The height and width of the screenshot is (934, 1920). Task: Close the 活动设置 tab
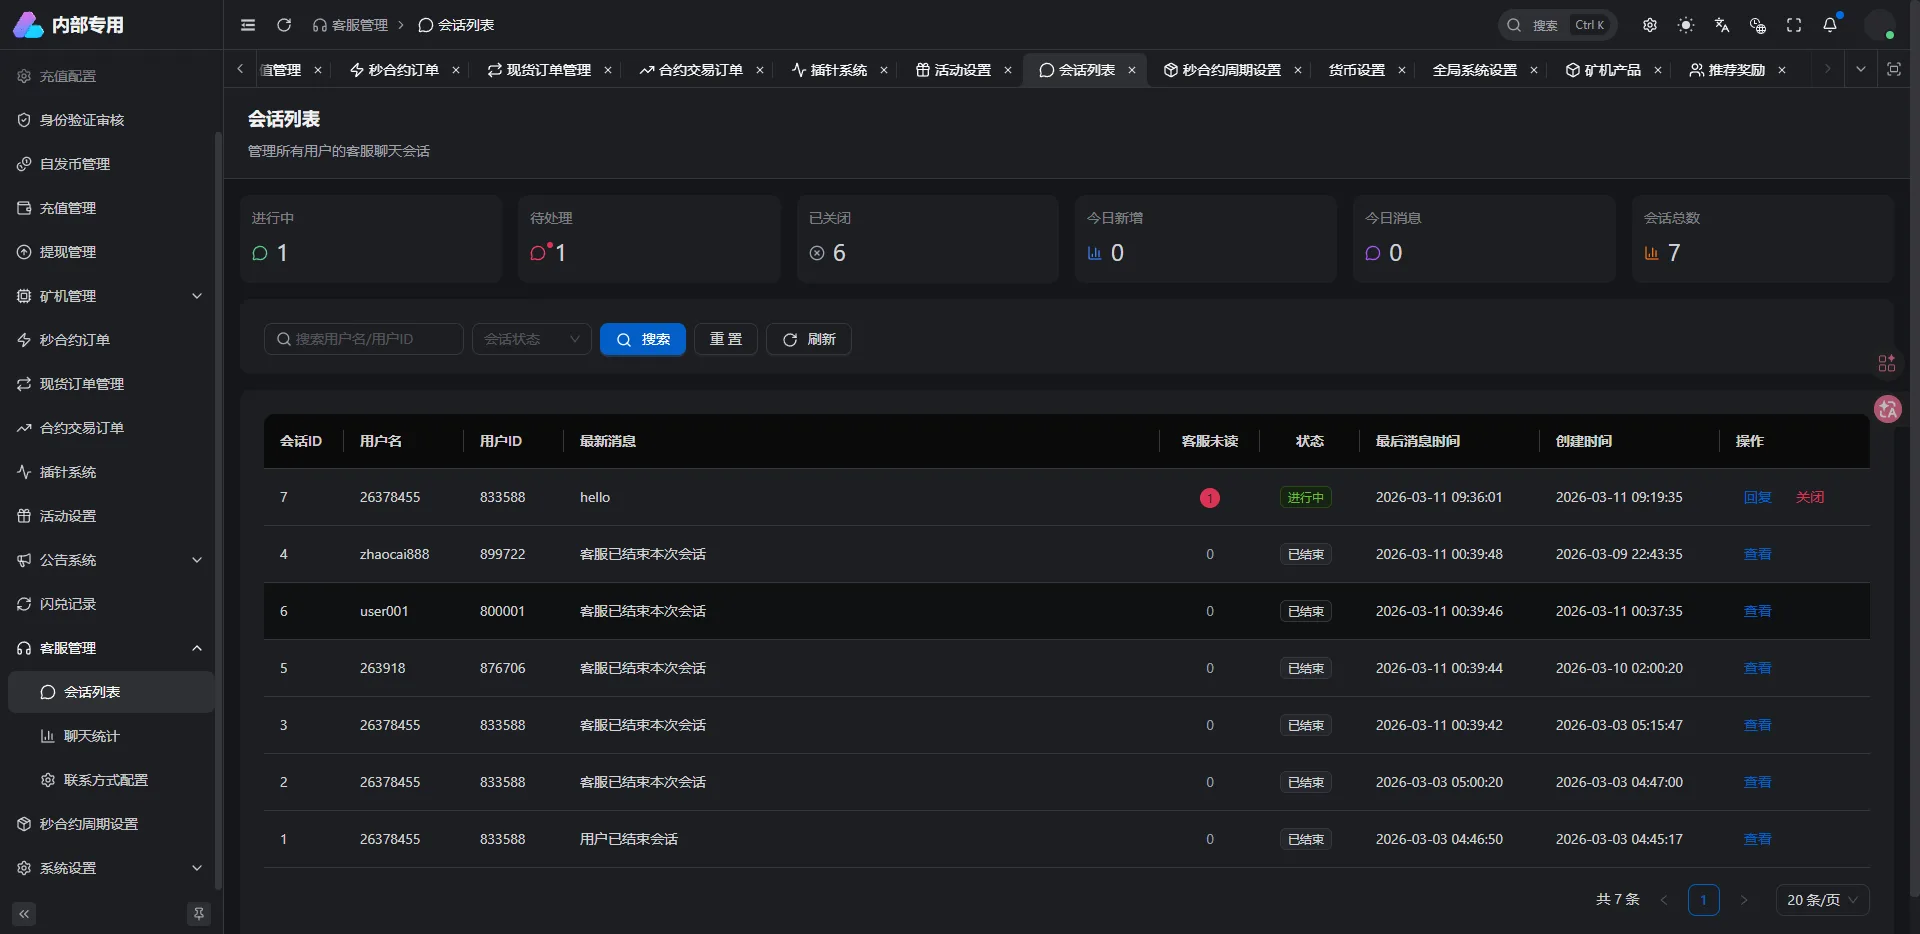click(x=1008, y=70)
